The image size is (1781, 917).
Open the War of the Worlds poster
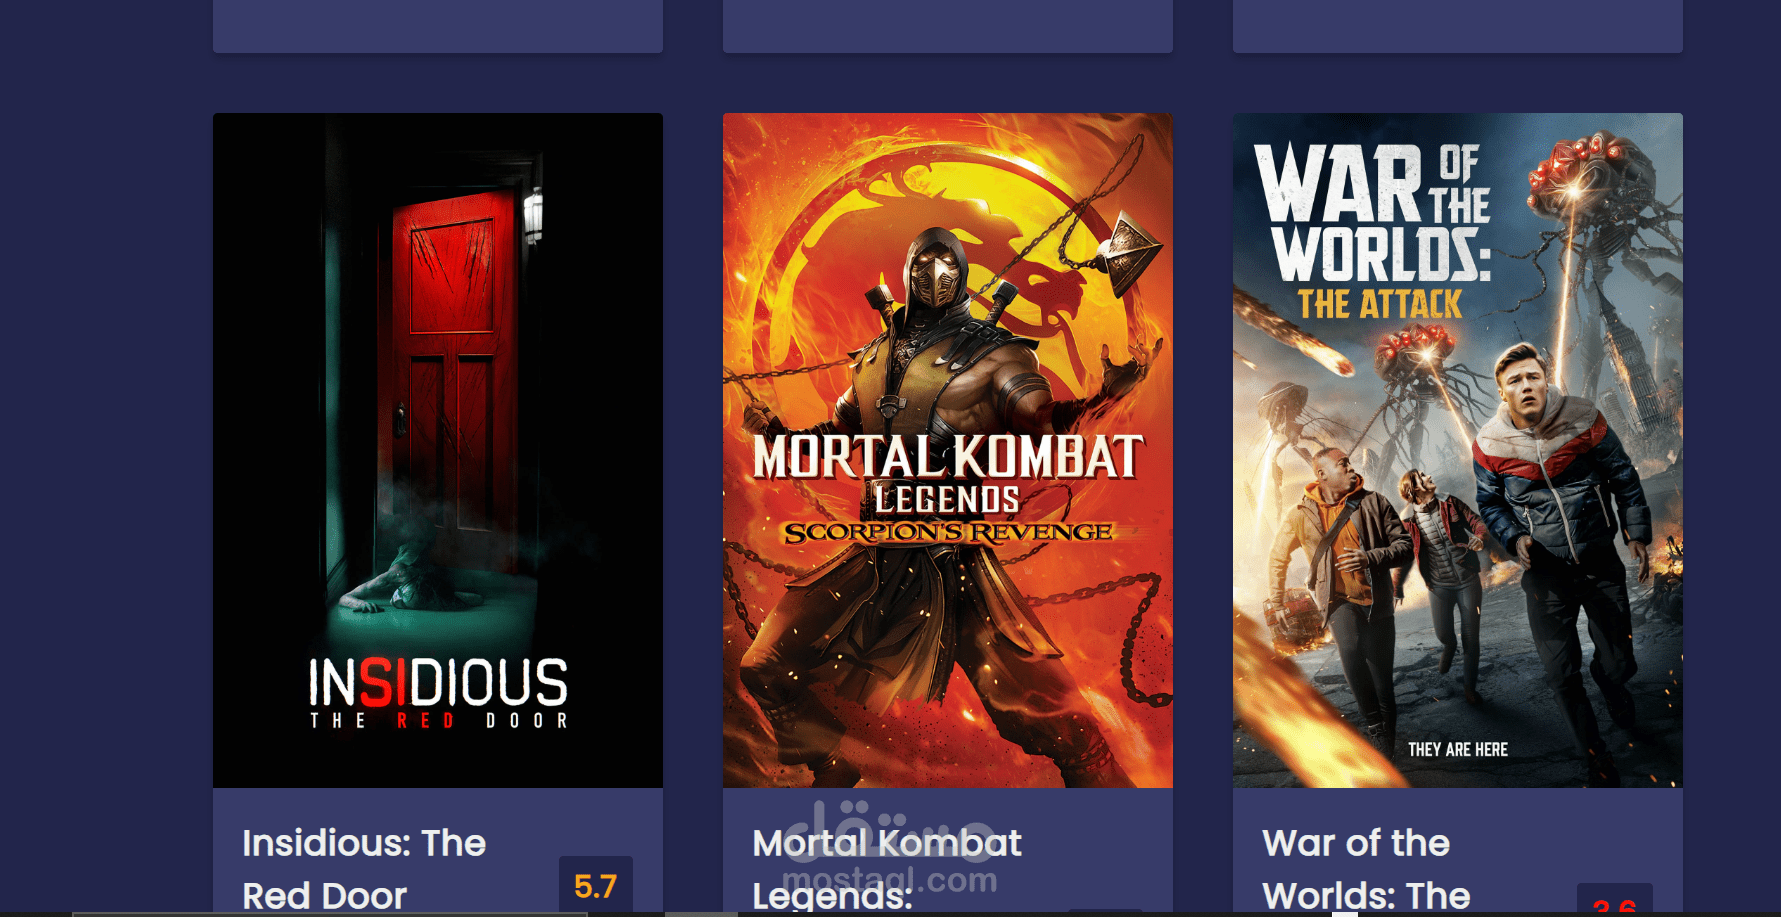[x=1458, y=450]
